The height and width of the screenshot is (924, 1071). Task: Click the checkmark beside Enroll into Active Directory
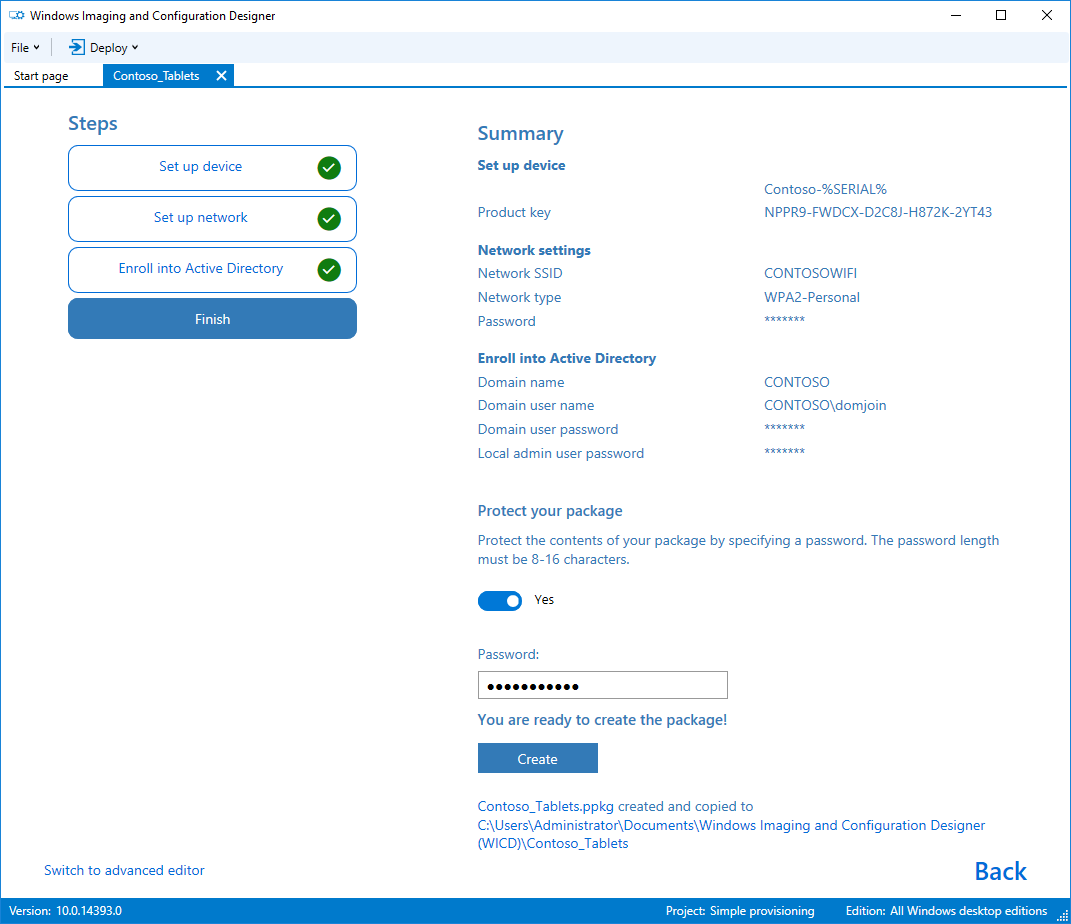[329, 270]
